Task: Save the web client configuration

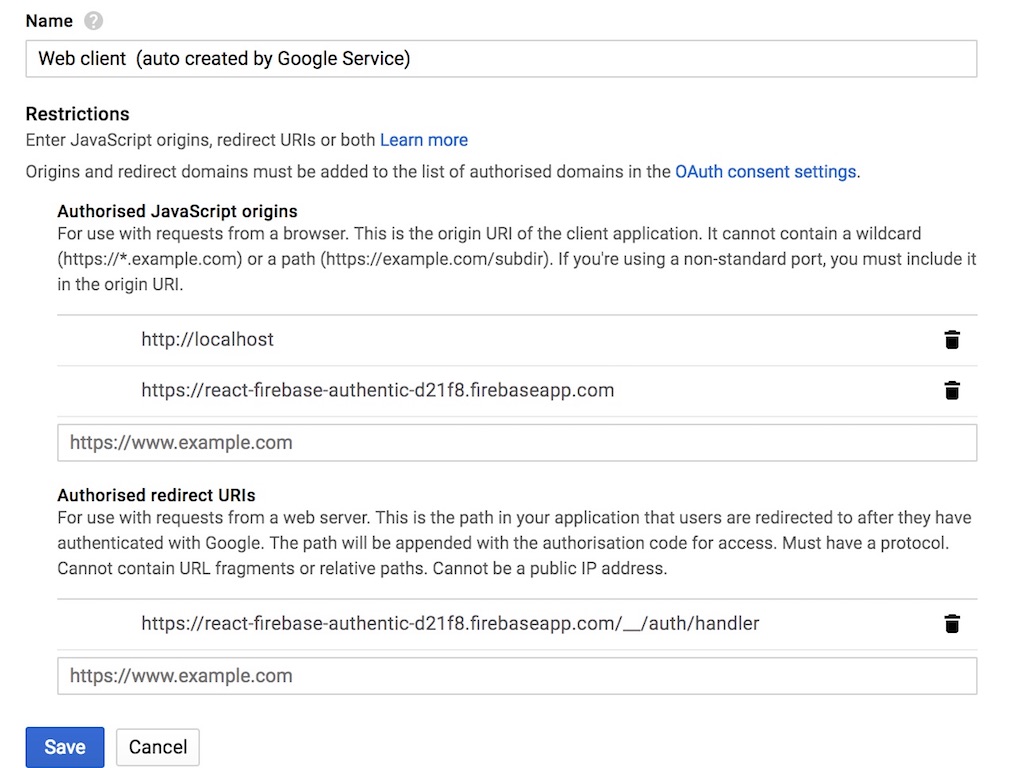Action: 64,746
